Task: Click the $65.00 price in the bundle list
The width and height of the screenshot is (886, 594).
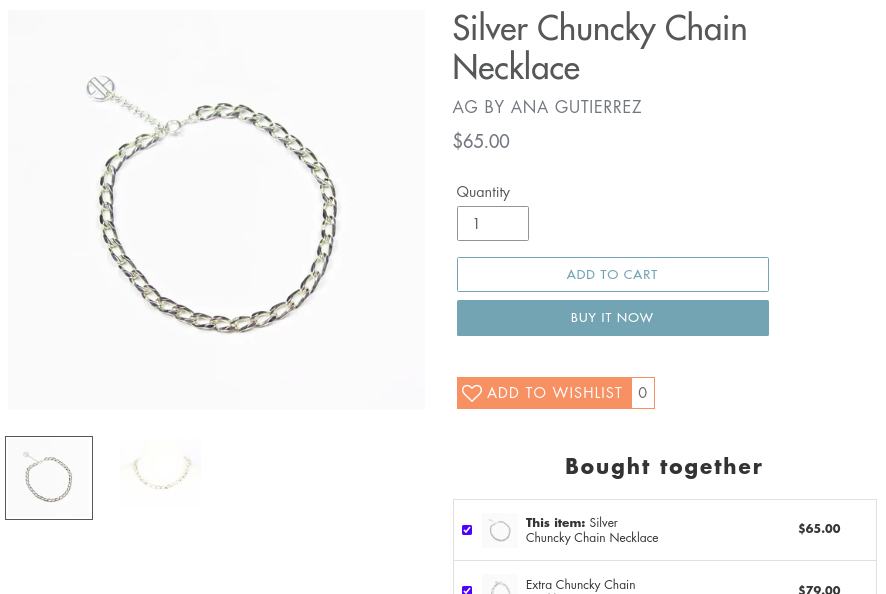Action: [x=819, y=529]
